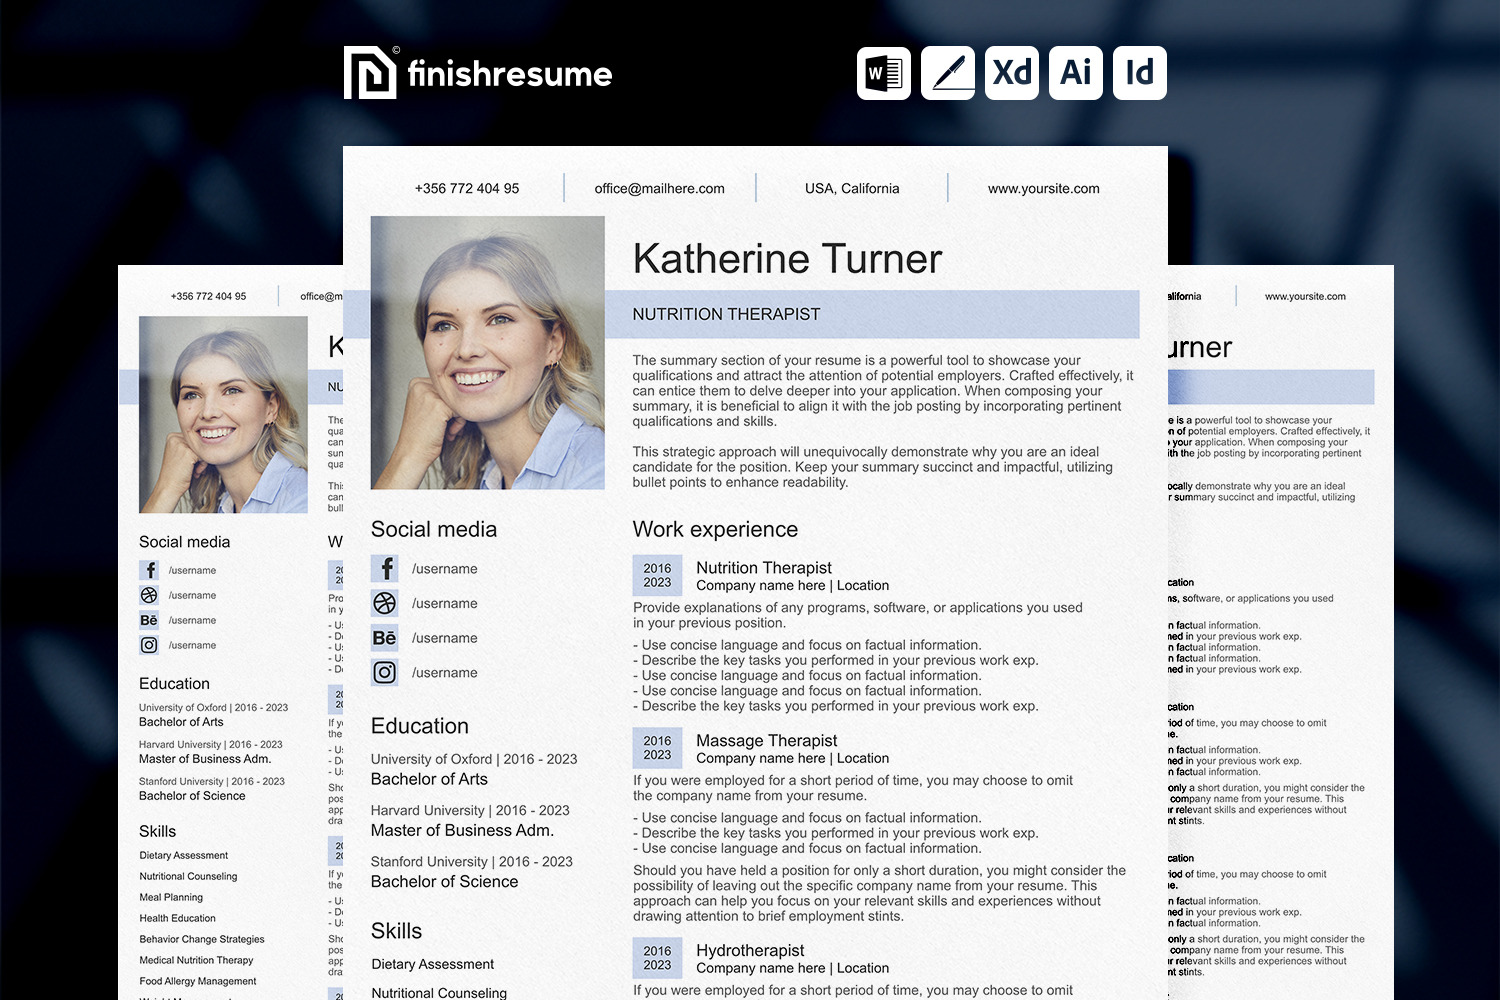This screenshot has width=1500, height=1000.
Task: Select the Katherine Turner name heading
Action: [x=787, y=259]
